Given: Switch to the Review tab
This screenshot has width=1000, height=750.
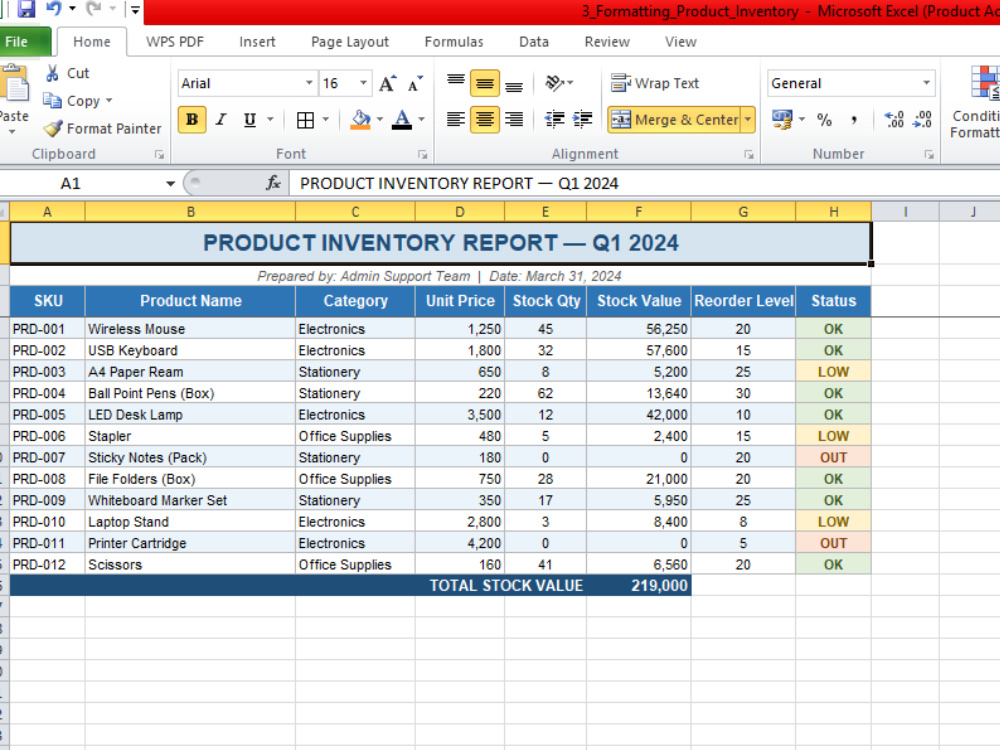Looking at the screenshot, I should pos(607,42).
